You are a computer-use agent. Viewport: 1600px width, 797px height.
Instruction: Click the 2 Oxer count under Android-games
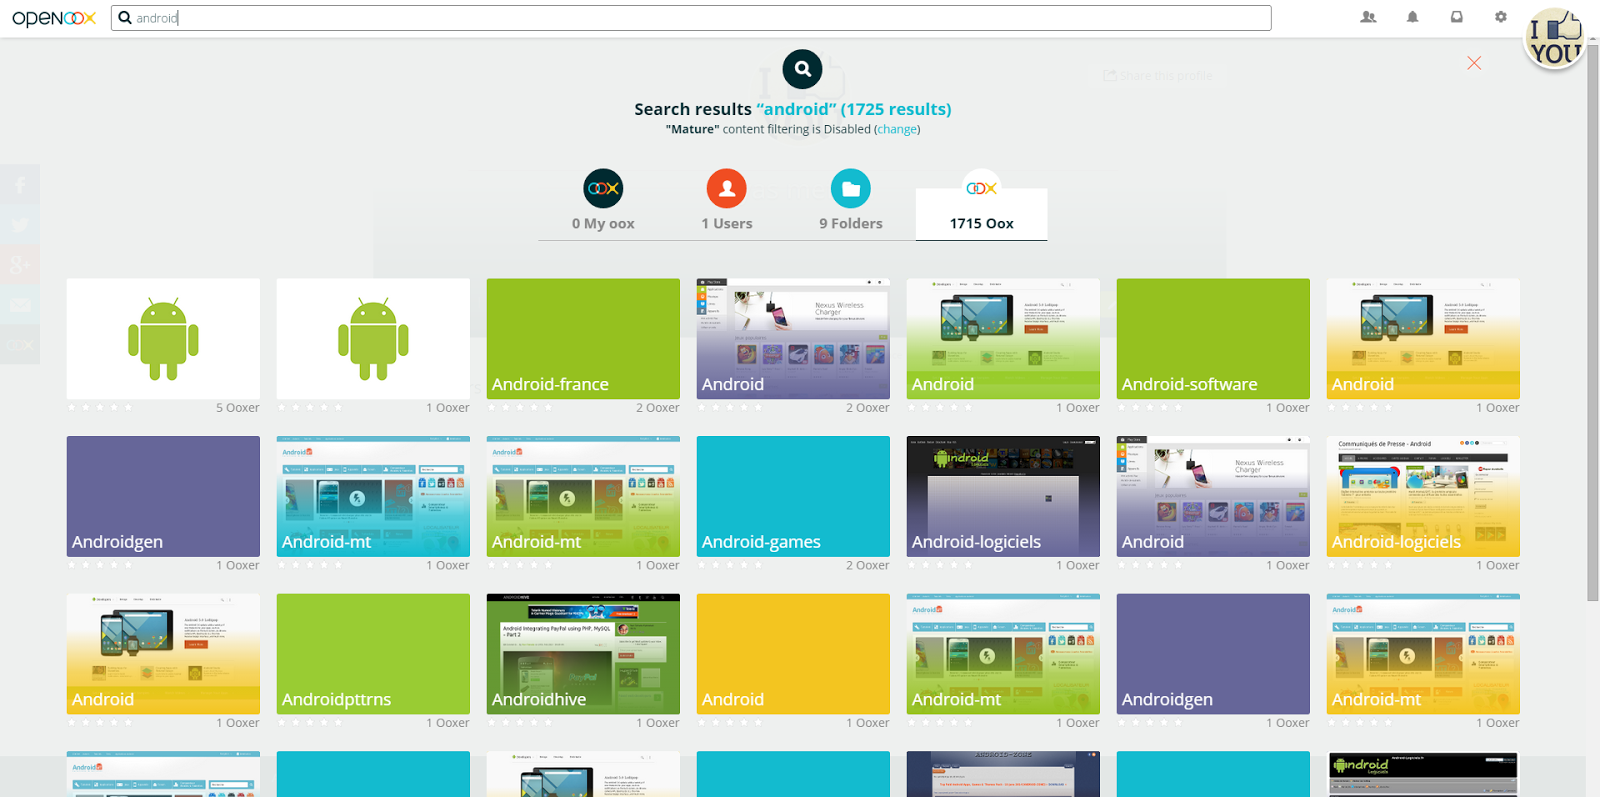[867, 565]
